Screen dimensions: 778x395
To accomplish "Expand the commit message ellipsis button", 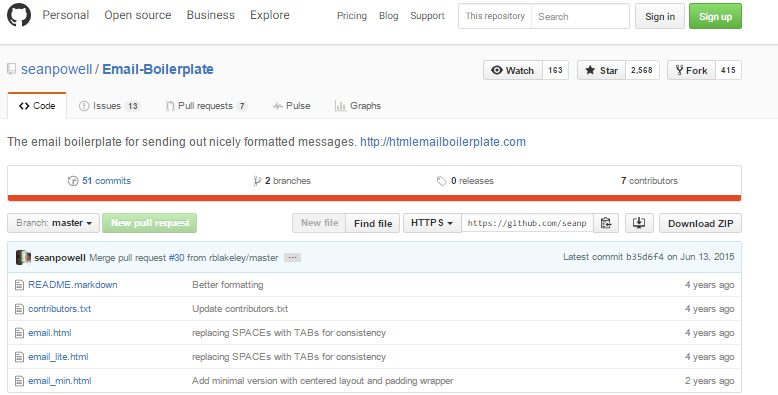I will click(x=292, y=258).
